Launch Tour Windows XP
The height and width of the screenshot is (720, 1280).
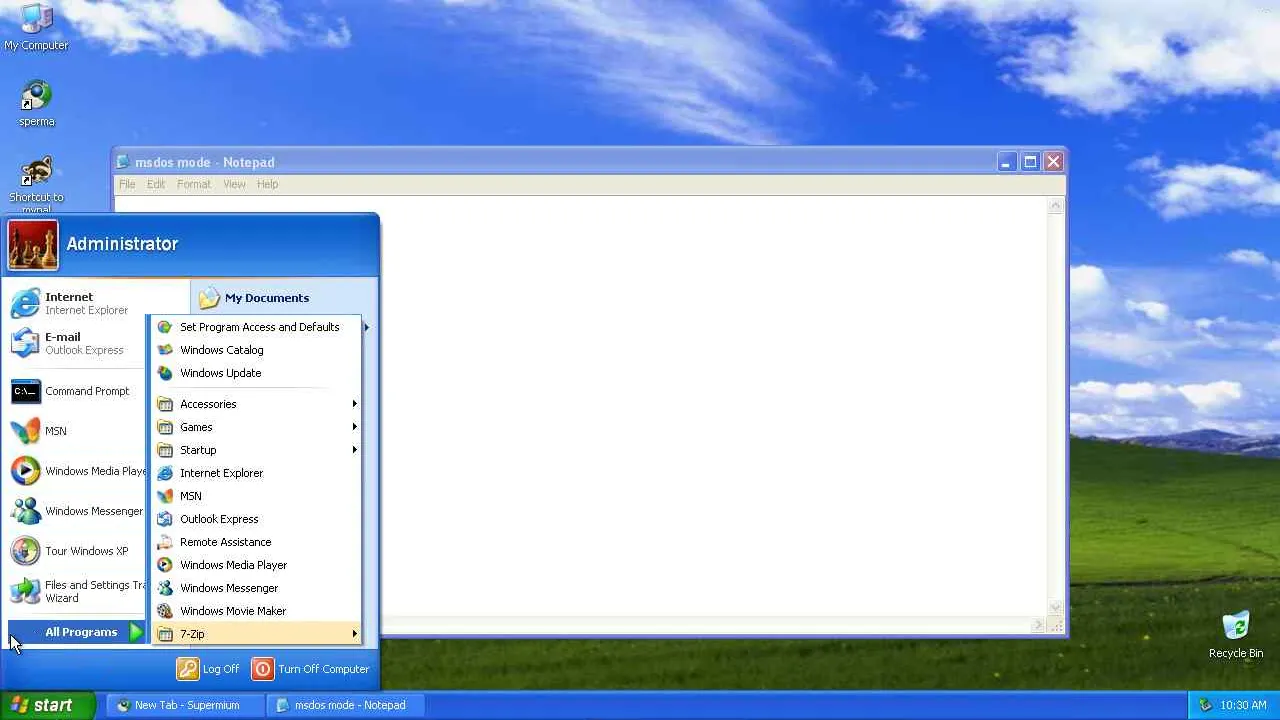(72, 551)
